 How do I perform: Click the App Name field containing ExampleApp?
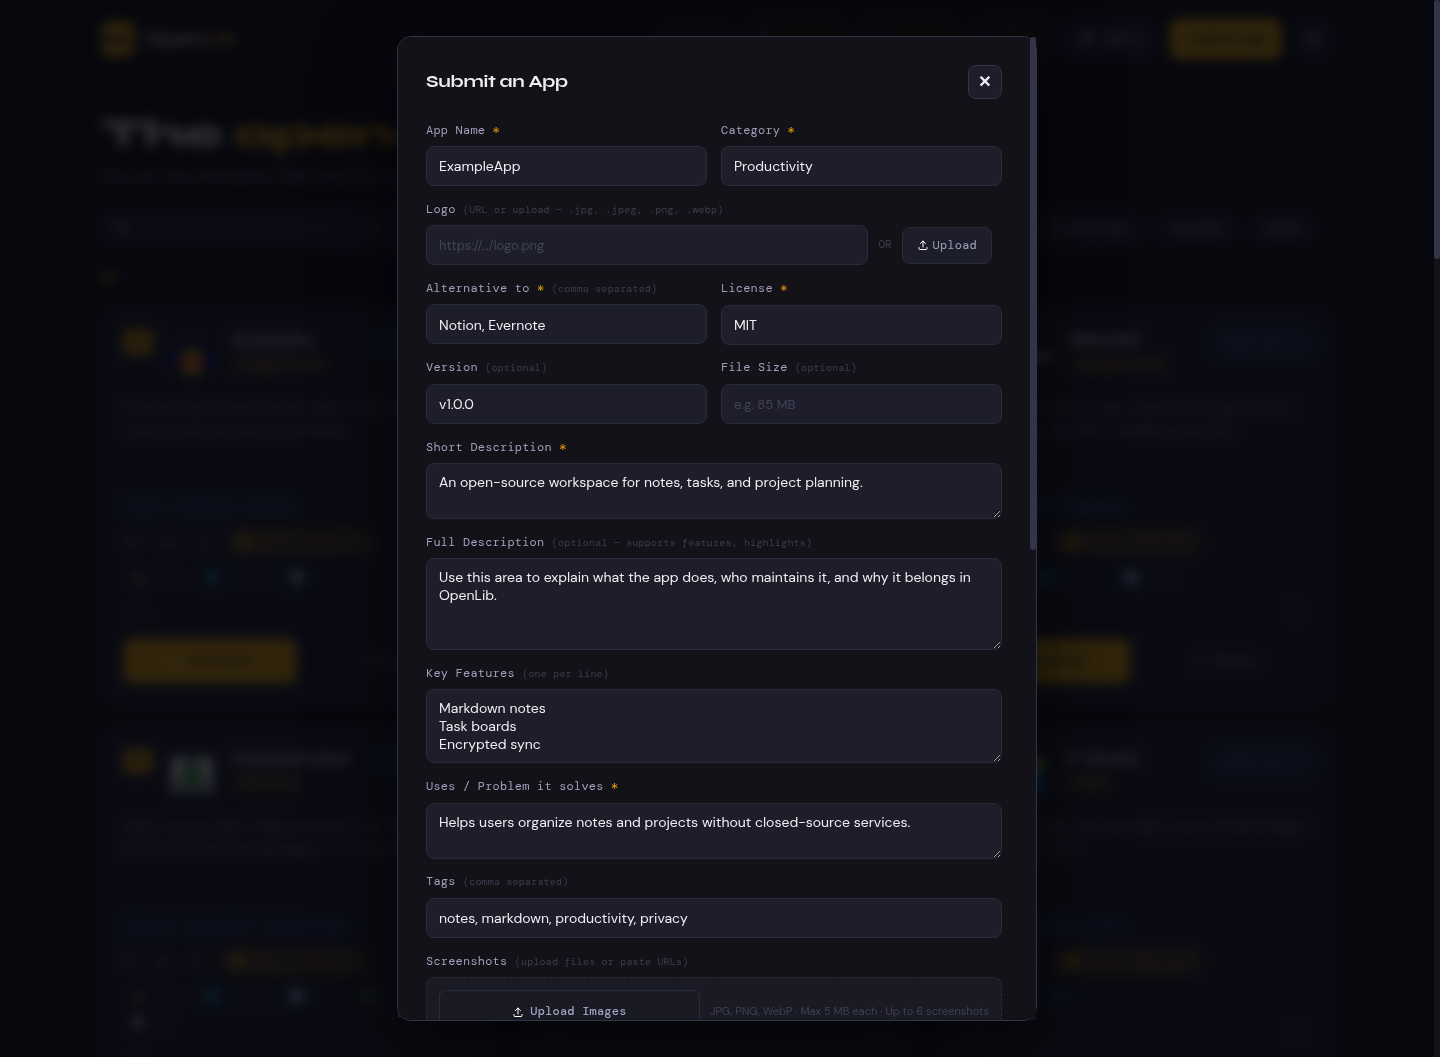[566, 166]
